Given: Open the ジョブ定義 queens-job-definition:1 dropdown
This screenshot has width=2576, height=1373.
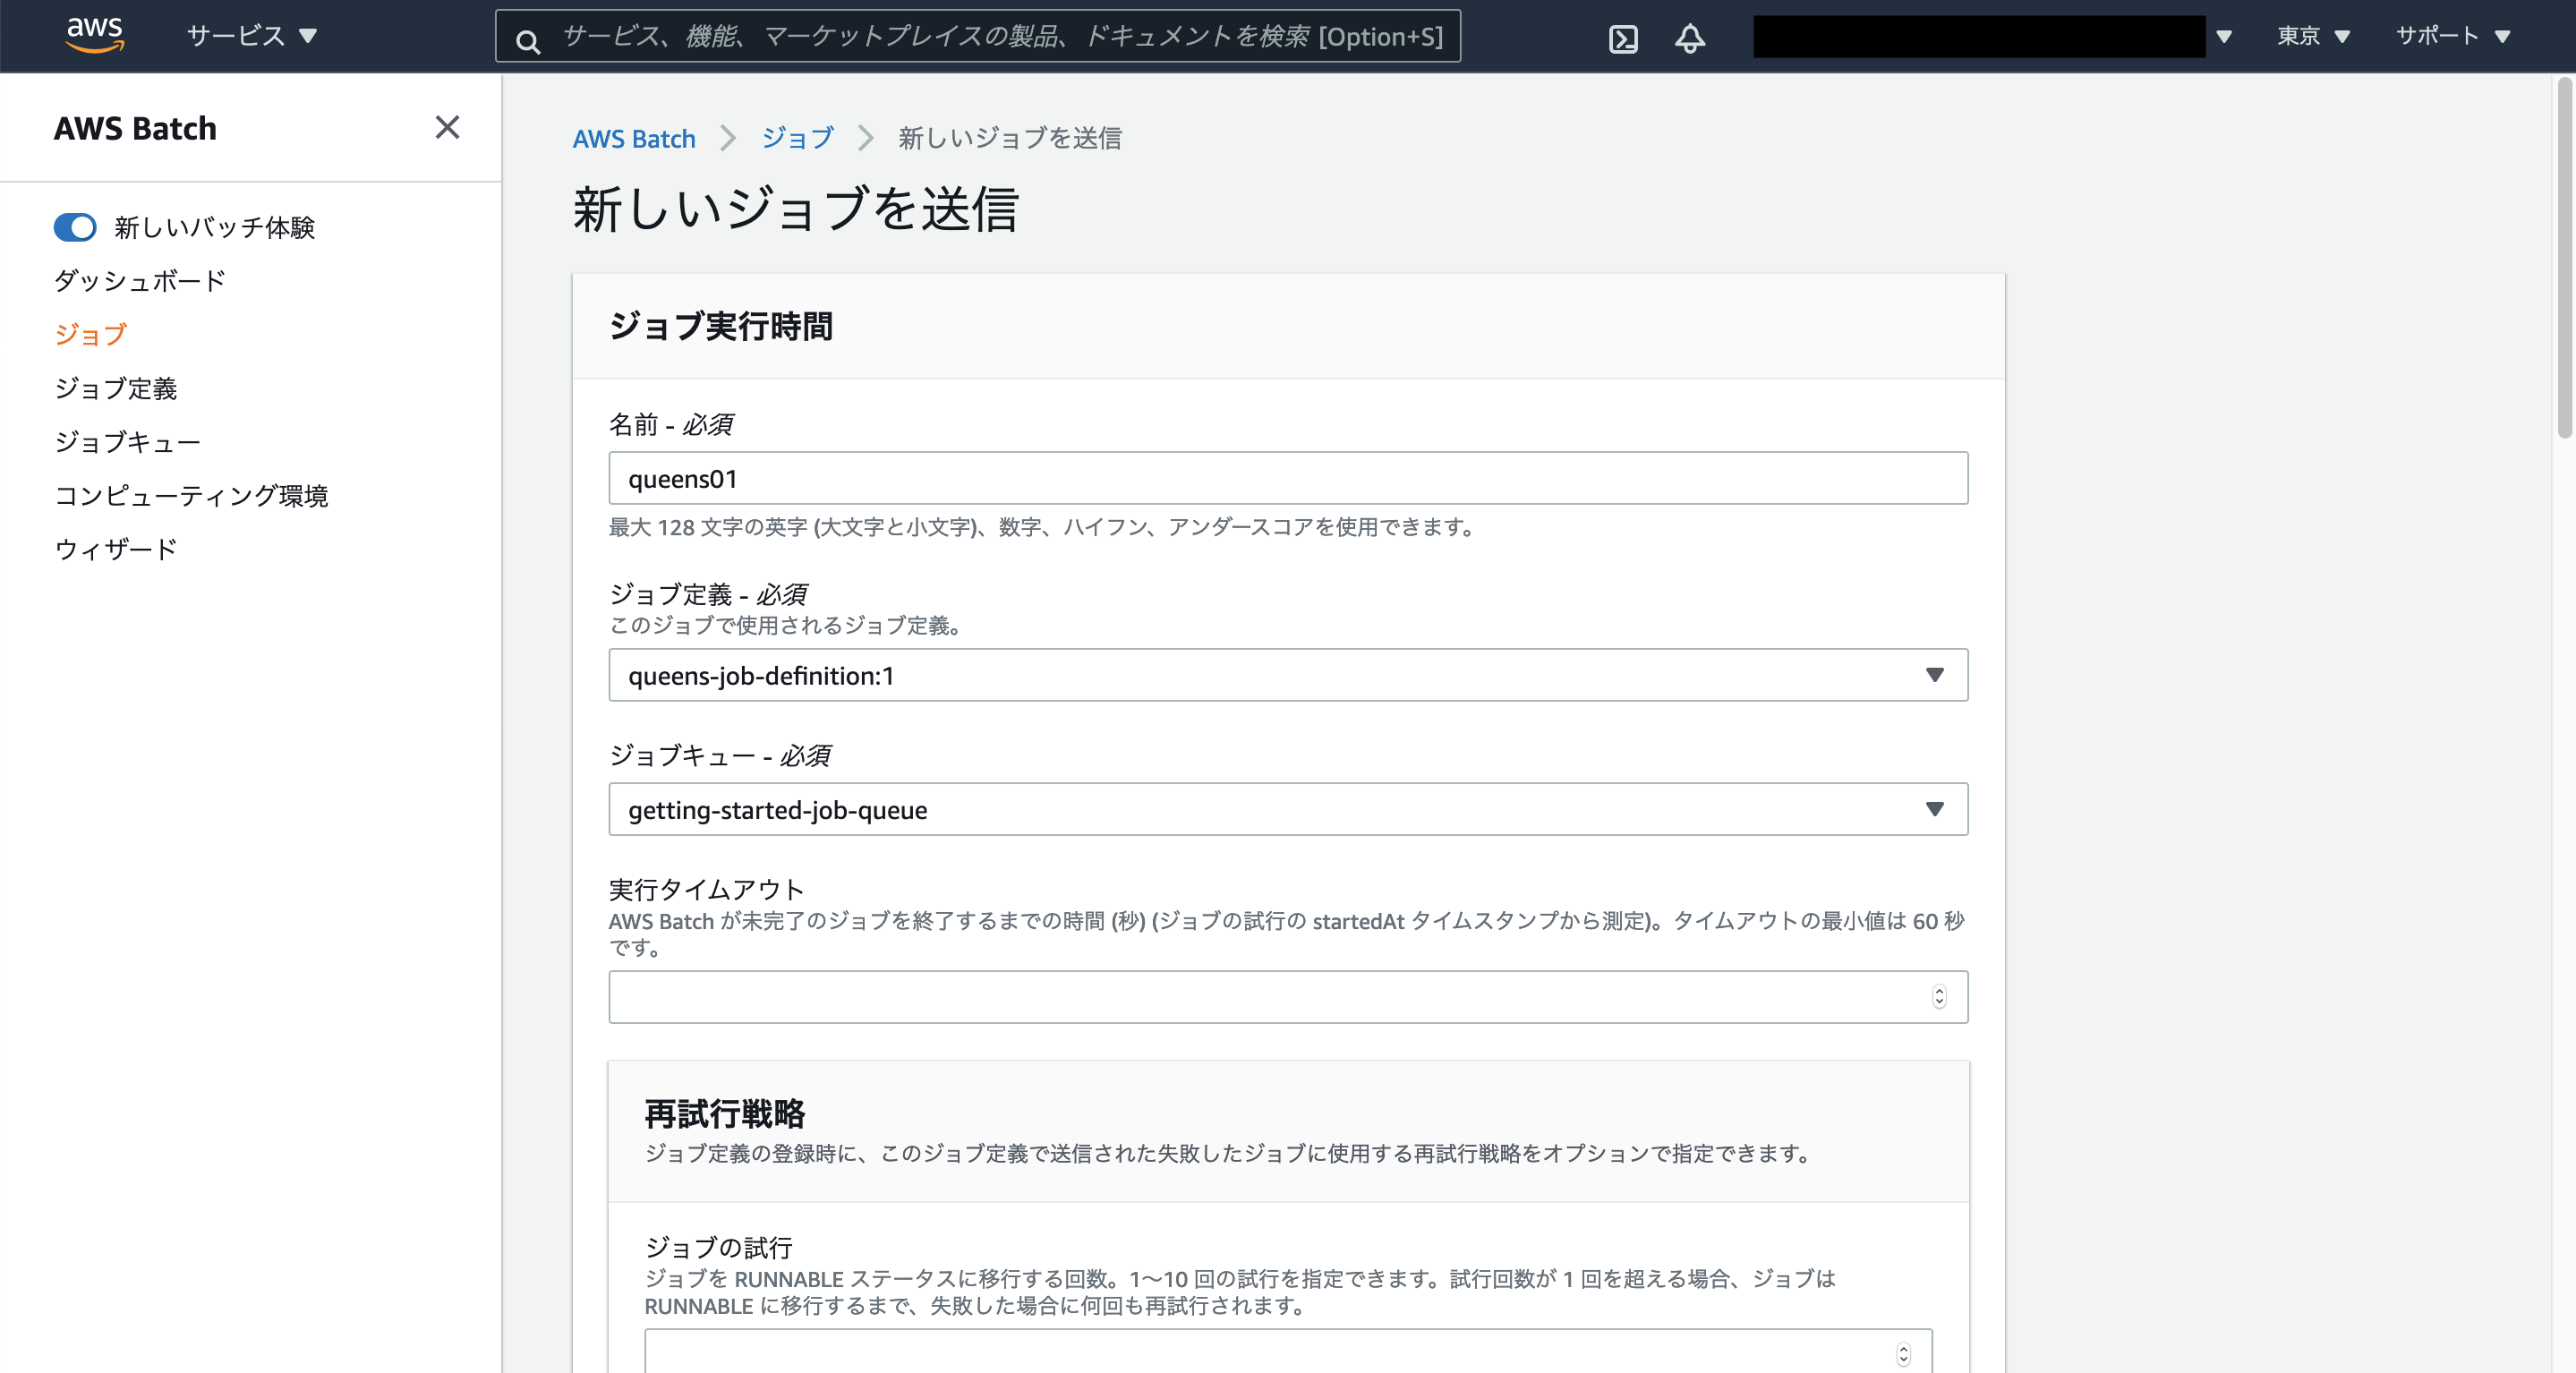Looking at the screenshot, I should (1288, 675).
